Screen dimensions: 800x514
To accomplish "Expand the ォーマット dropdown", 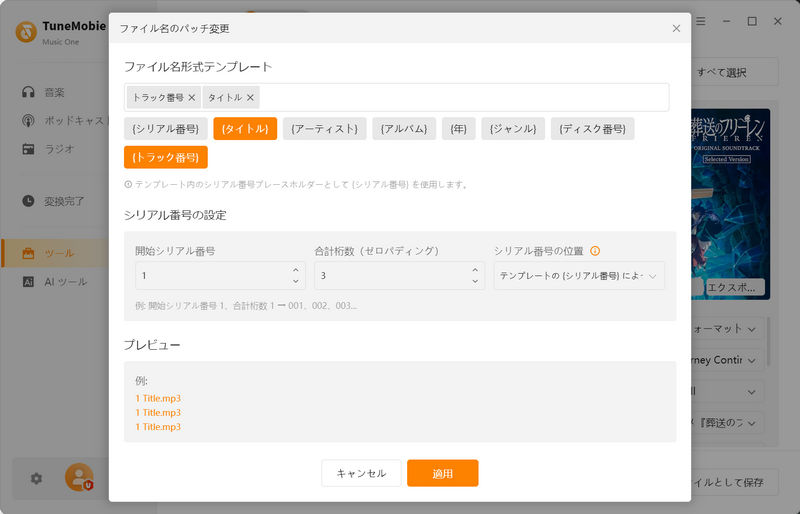I will [x=727, y=329].
